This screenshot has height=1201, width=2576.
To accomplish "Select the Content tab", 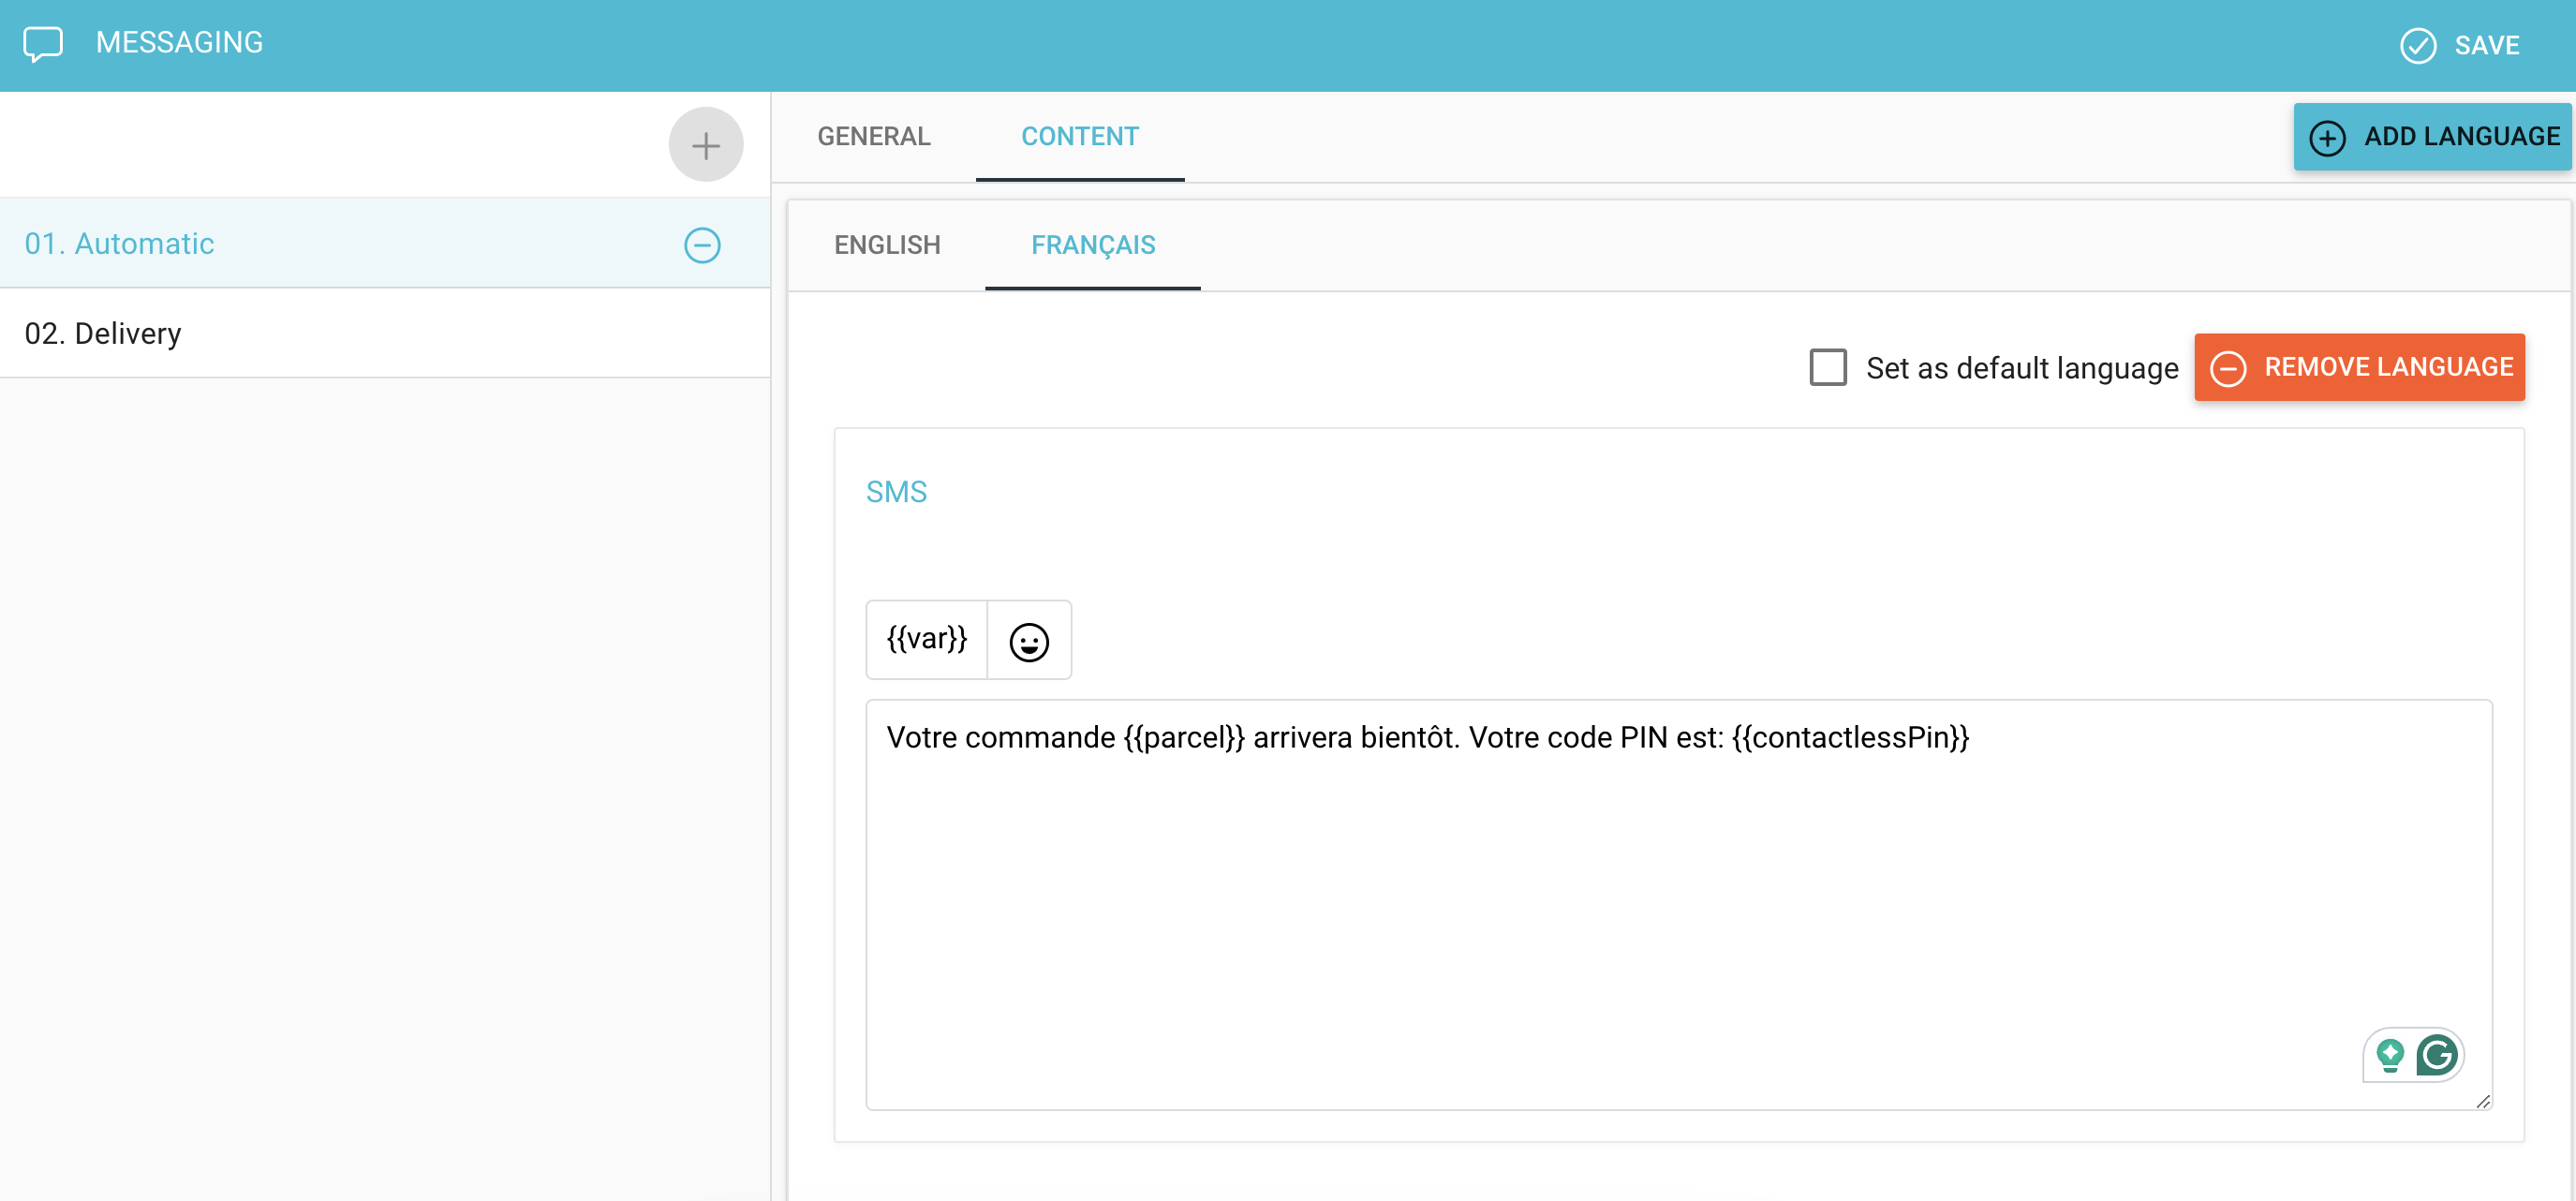I will click(x=1080, y=137).
